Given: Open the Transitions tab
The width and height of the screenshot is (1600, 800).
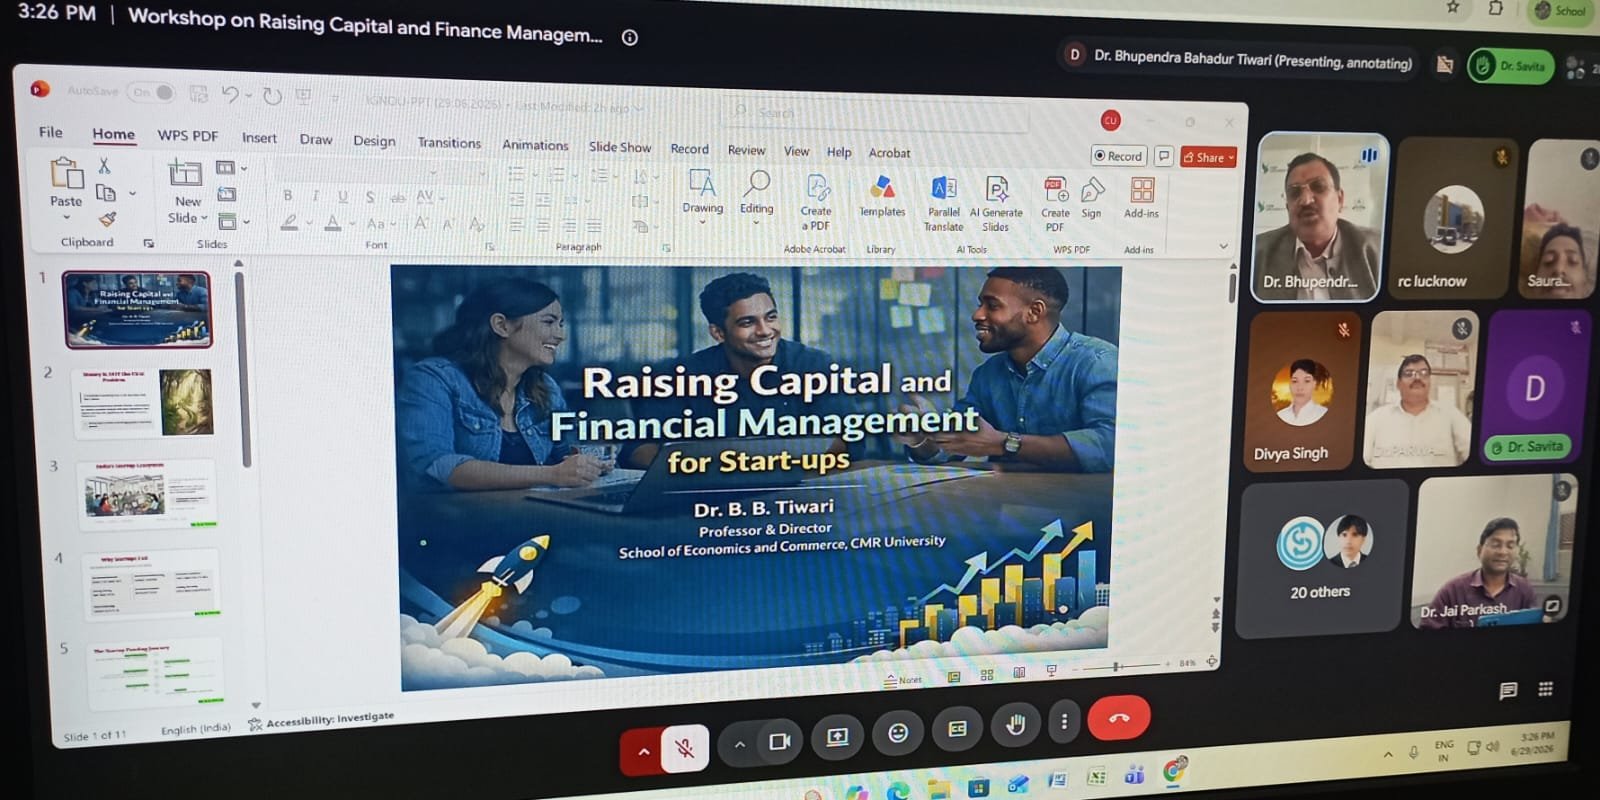Looking at the screenshot, I should pyautogui.click(x=449, y=143).
